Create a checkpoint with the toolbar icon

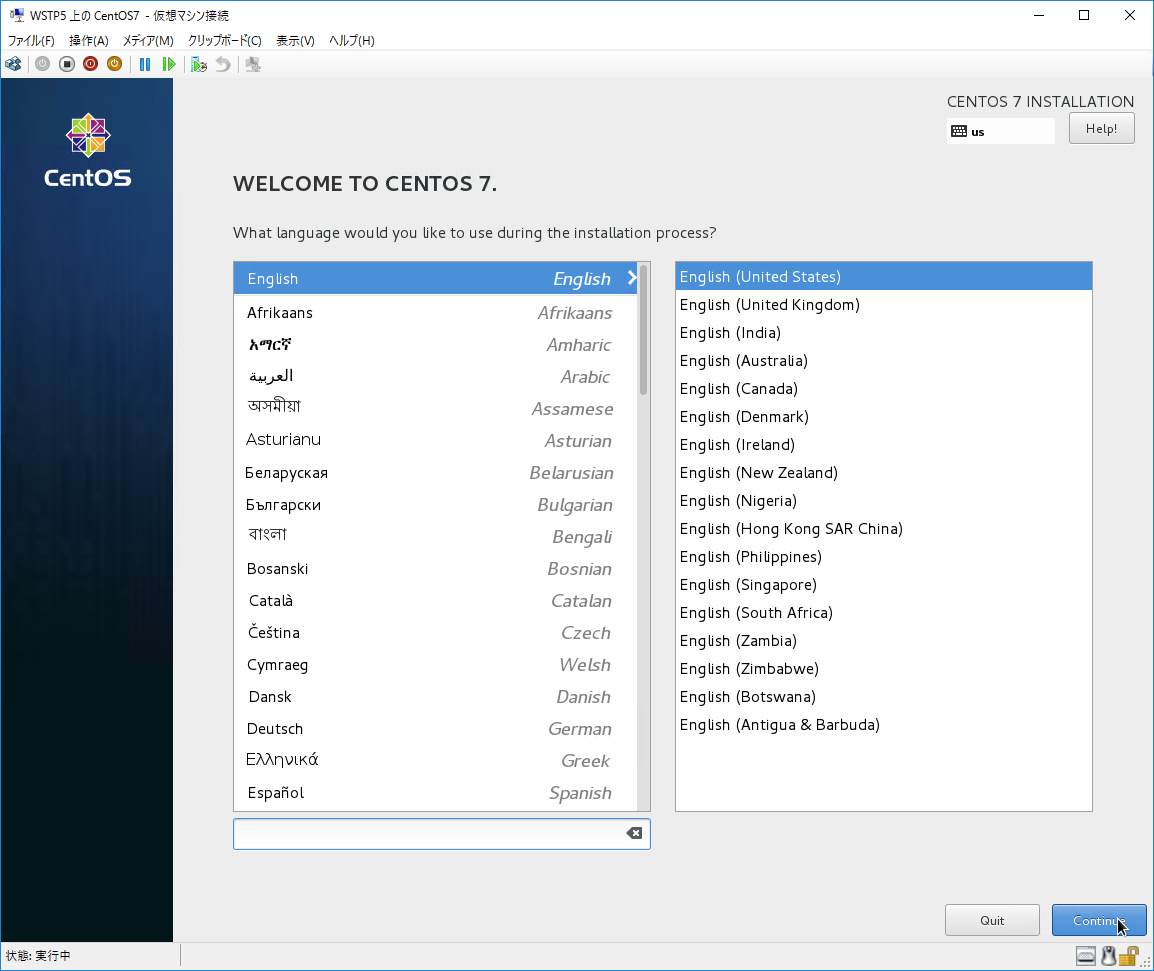tap(199, 64)
